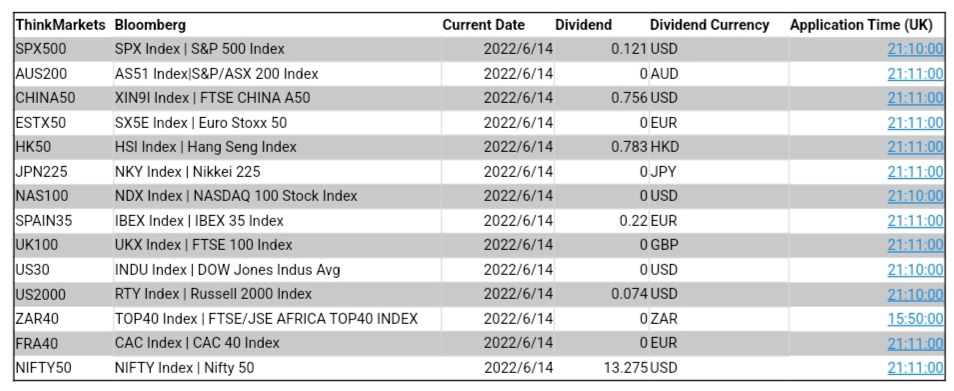Open the 15:50:00 link for ZAR40
This screenshot has height=391, width=954.
coord(915,319)
